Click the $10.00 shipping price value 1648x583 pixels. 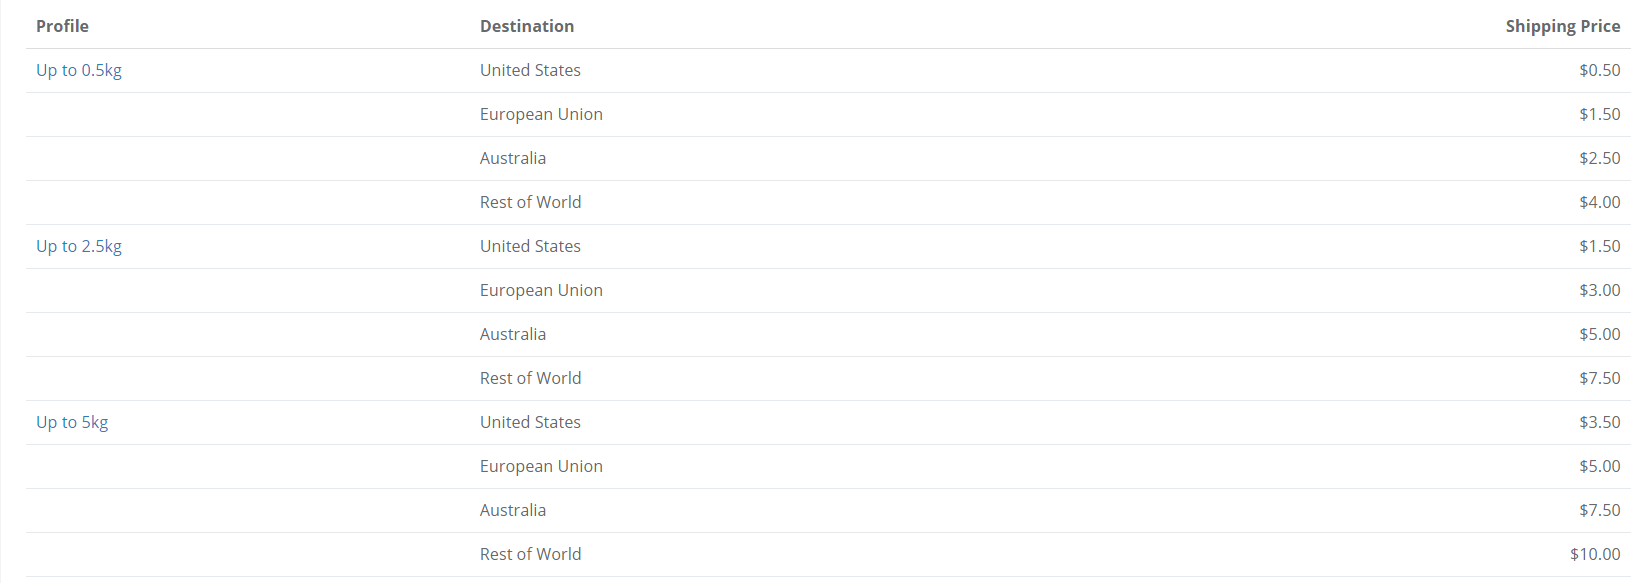click(x=1595, y=554)
